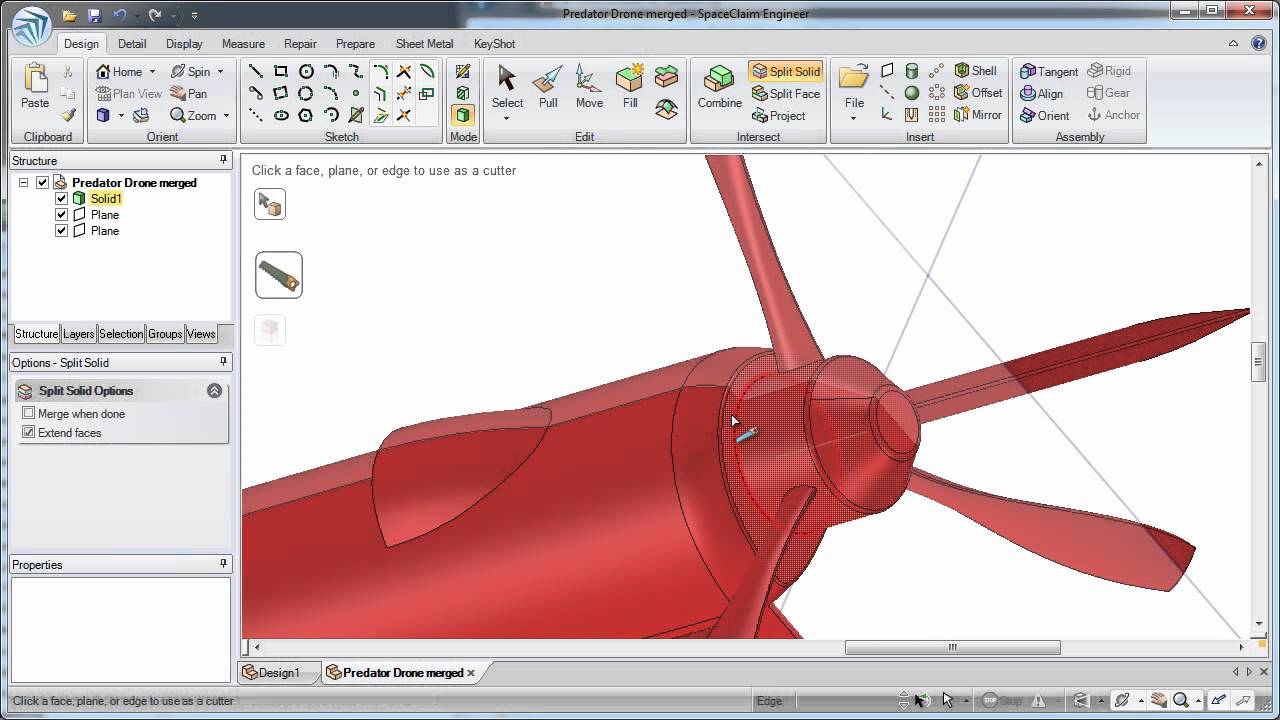The width and height of the screenshot is (1280, 720).
Task: Select Solid1 in the Structure tree
Action: click(x=105, y=198)
